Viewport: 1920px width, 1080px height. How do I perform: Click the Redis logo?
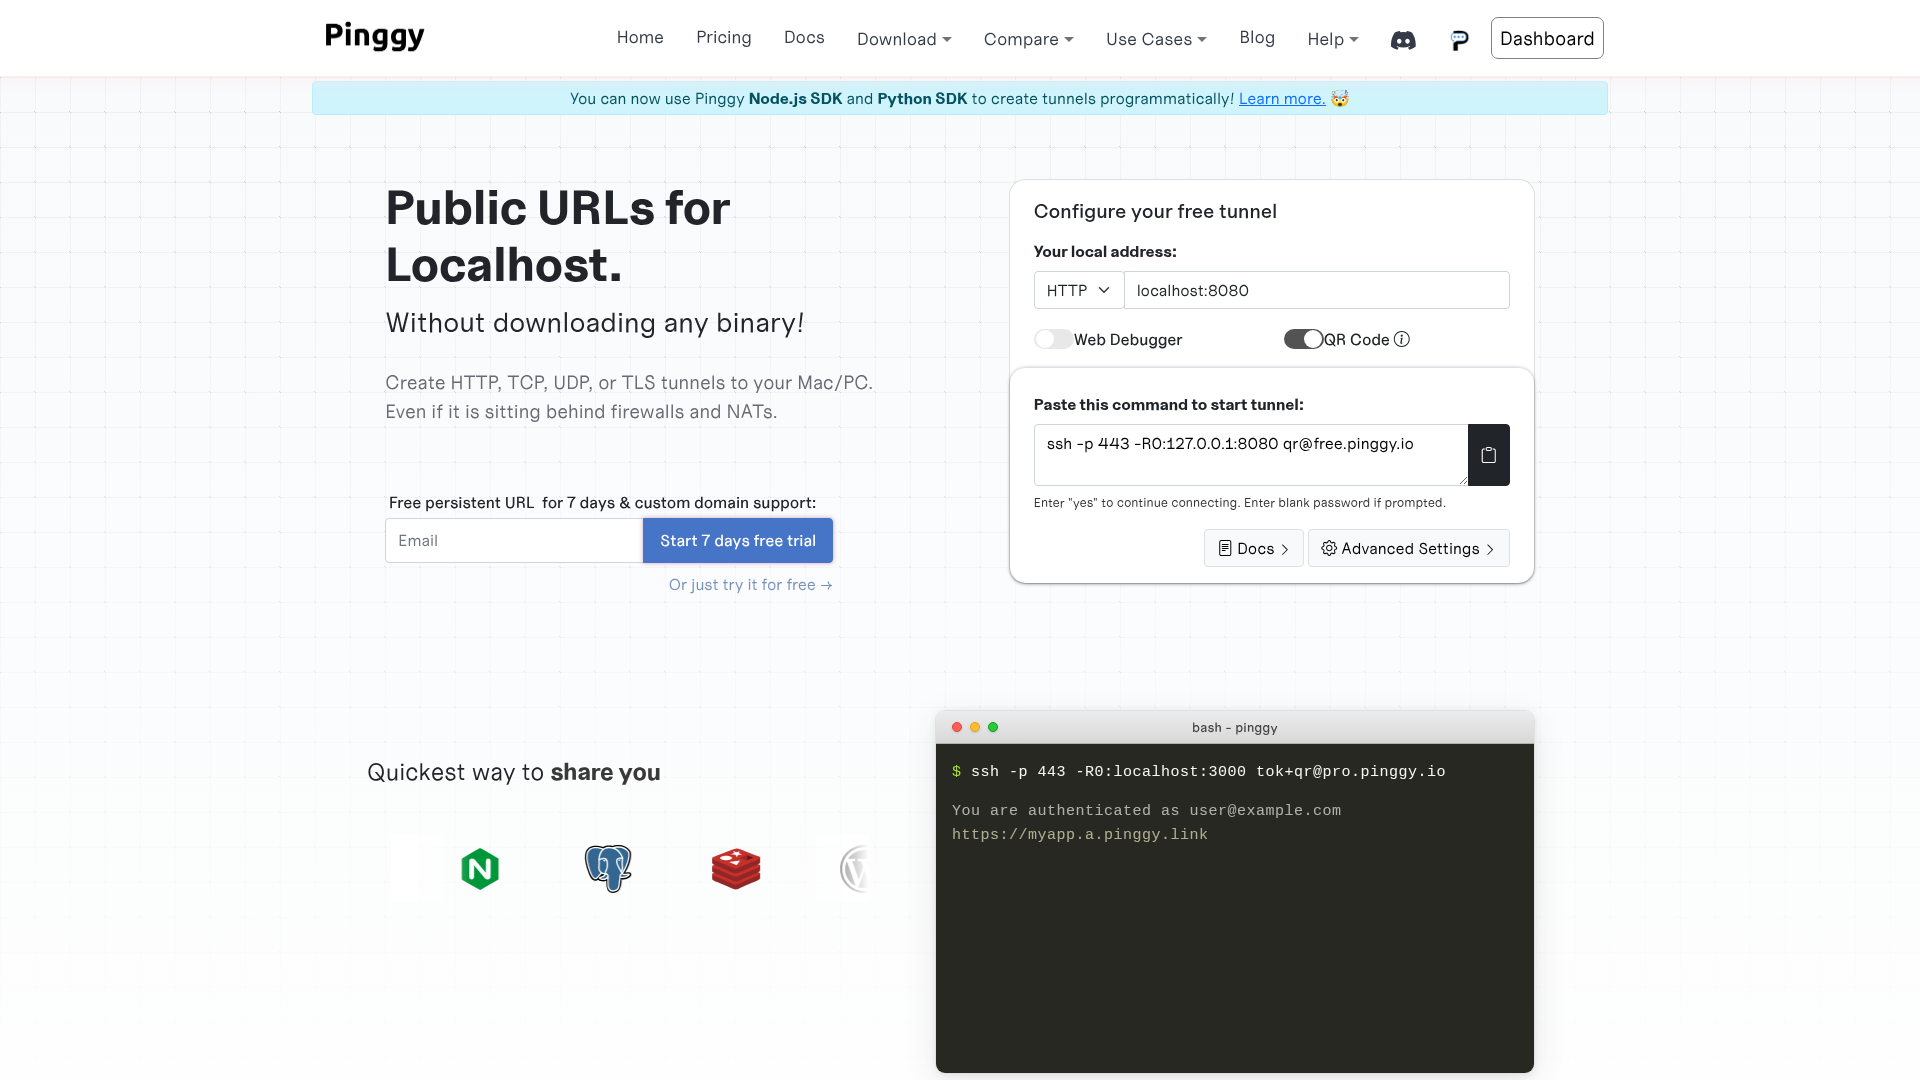coord(736,868)
